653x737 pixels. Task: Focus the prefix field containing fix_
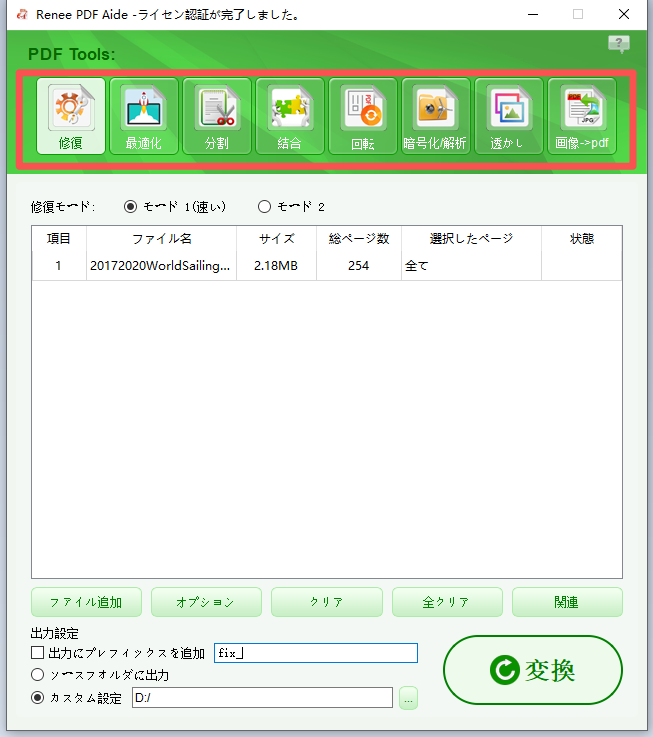point(316,653)
